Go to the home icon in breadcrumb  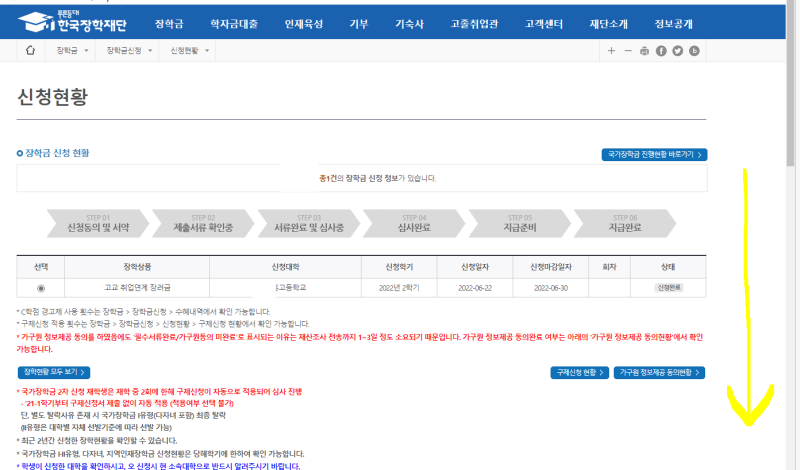click(x=30, y=51)
